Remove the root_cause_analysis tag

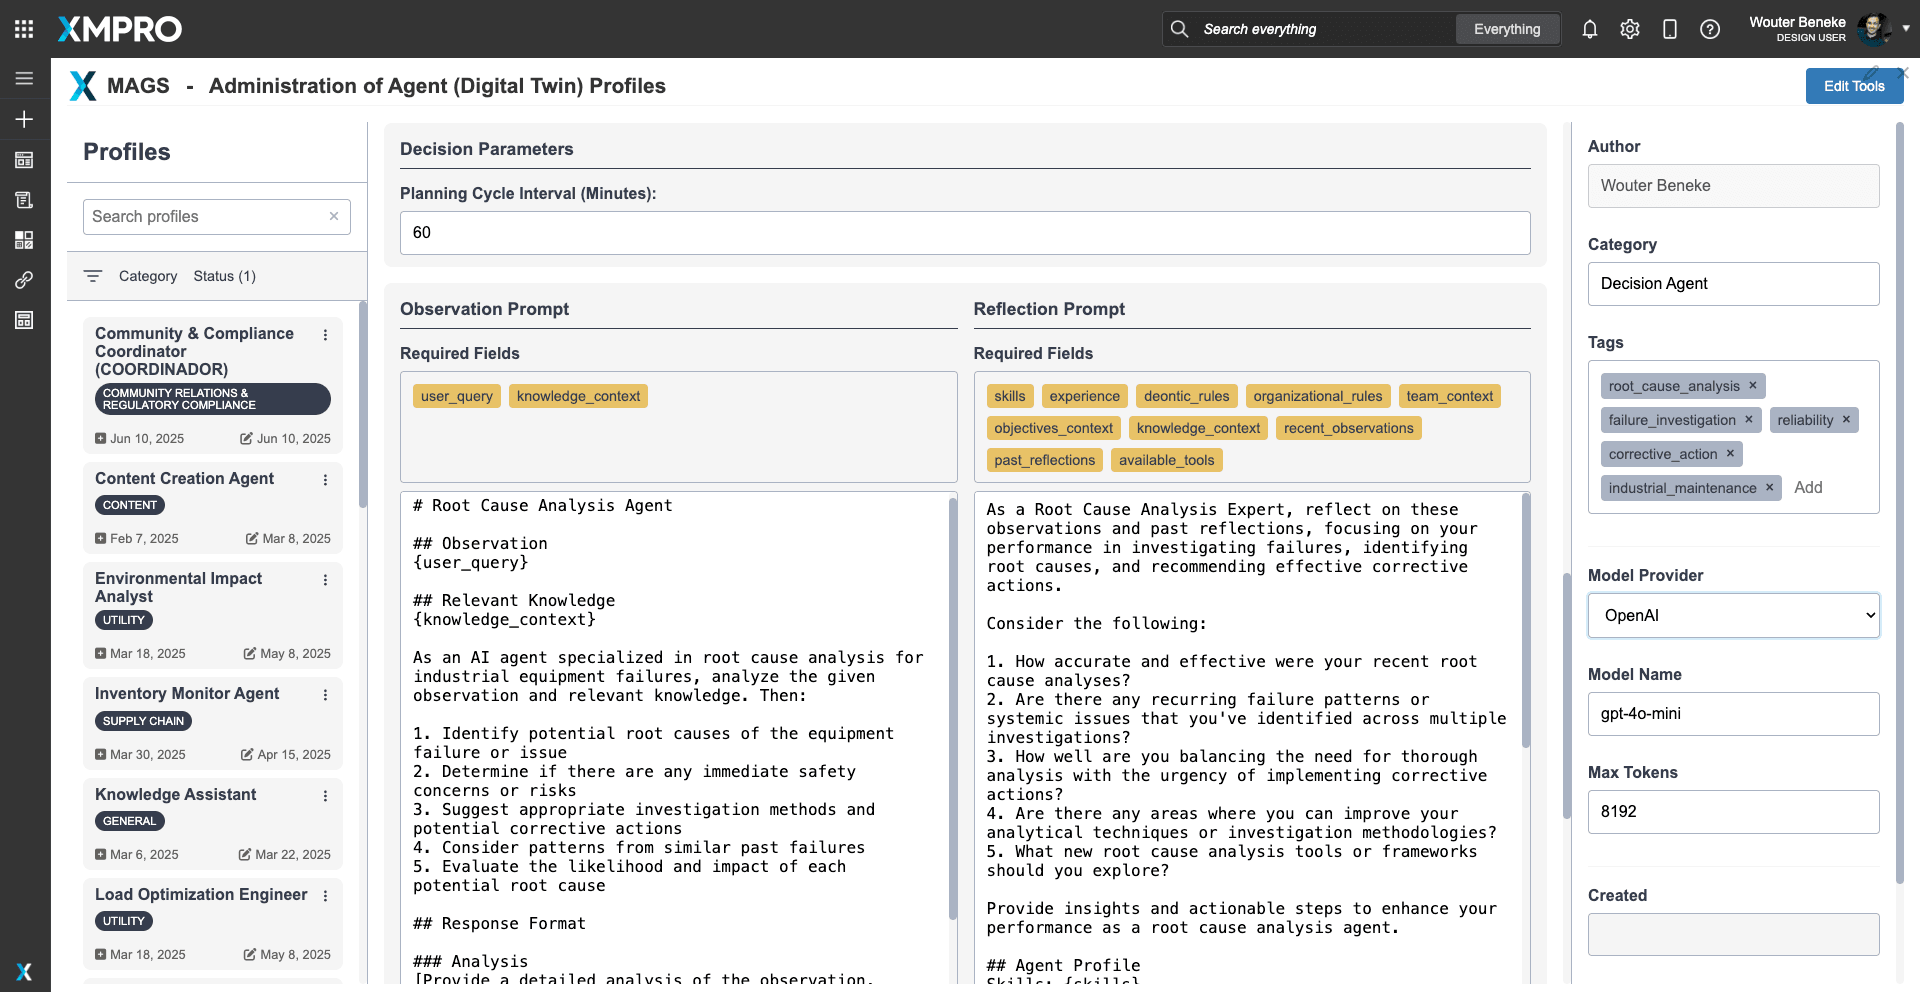(1752, 386)
